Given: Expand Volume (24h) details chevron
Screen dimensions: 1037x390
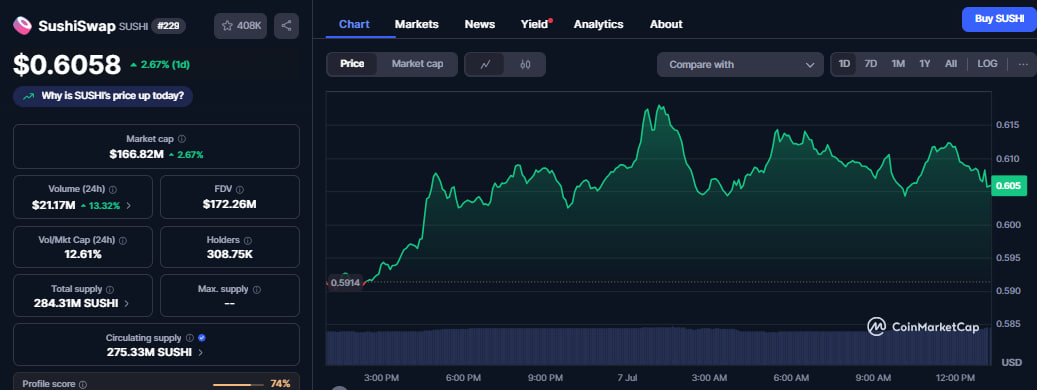Looking at the screenshot, I should 128,206.
